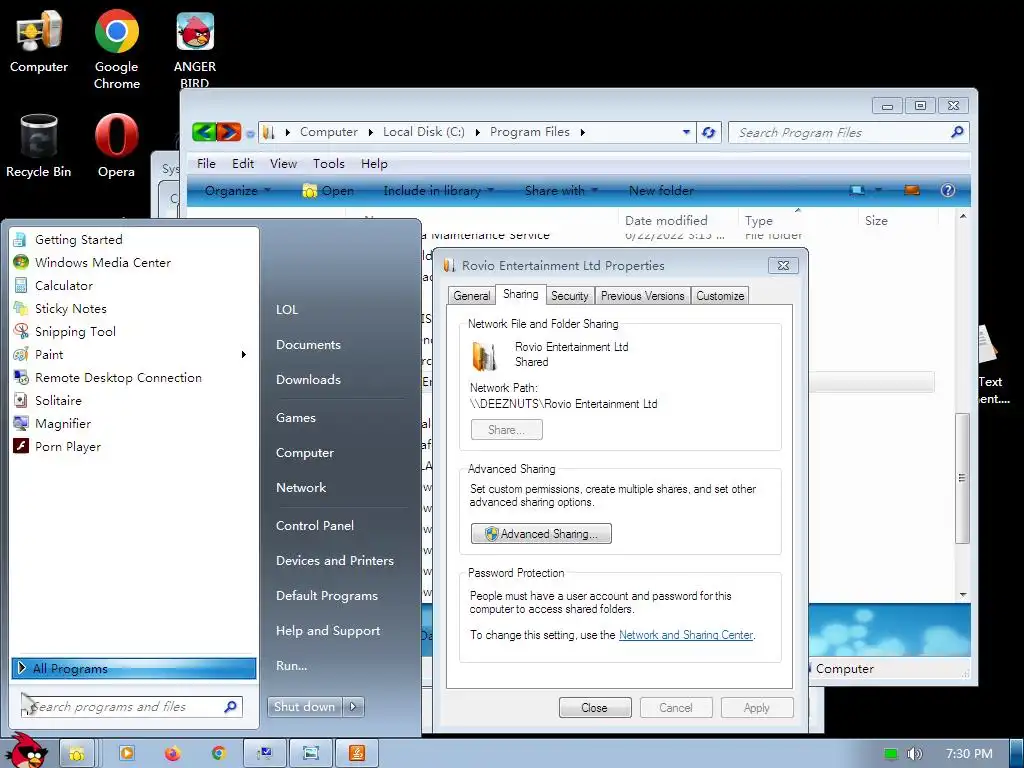Screen dimensions: 1024x768
Task: Click New folder in Explorer toolbar
Action: coord(661,191)
